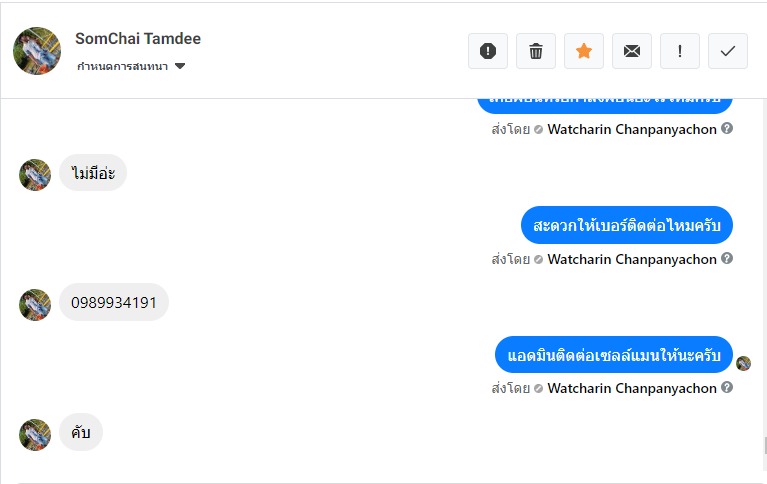The width and height of the screenshot is (767, 484).
Task: Click the avatar beside the คับ message
Action: coord(35,435)
